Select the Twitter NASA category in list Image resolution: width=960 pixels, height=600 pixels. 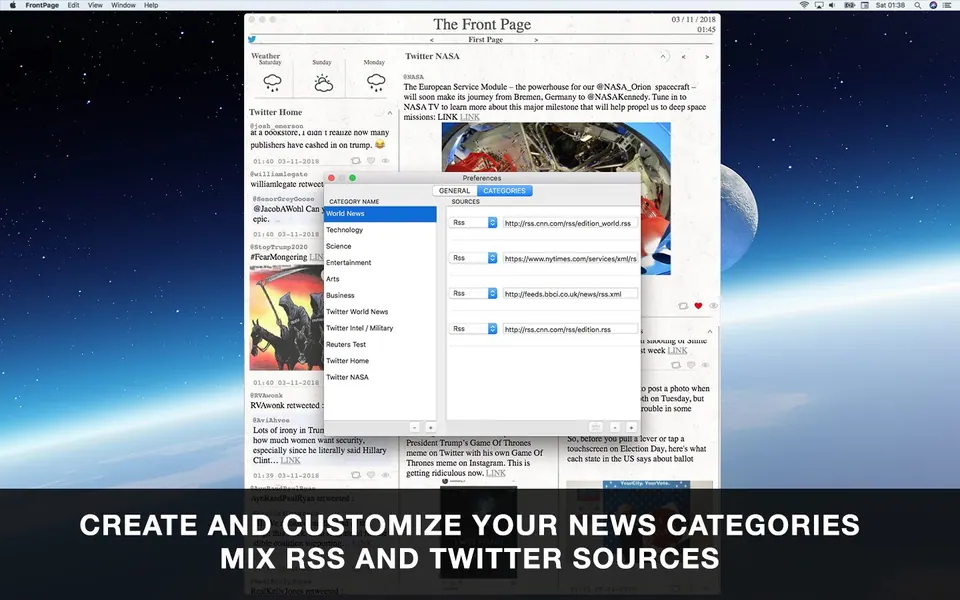(380, 377)
